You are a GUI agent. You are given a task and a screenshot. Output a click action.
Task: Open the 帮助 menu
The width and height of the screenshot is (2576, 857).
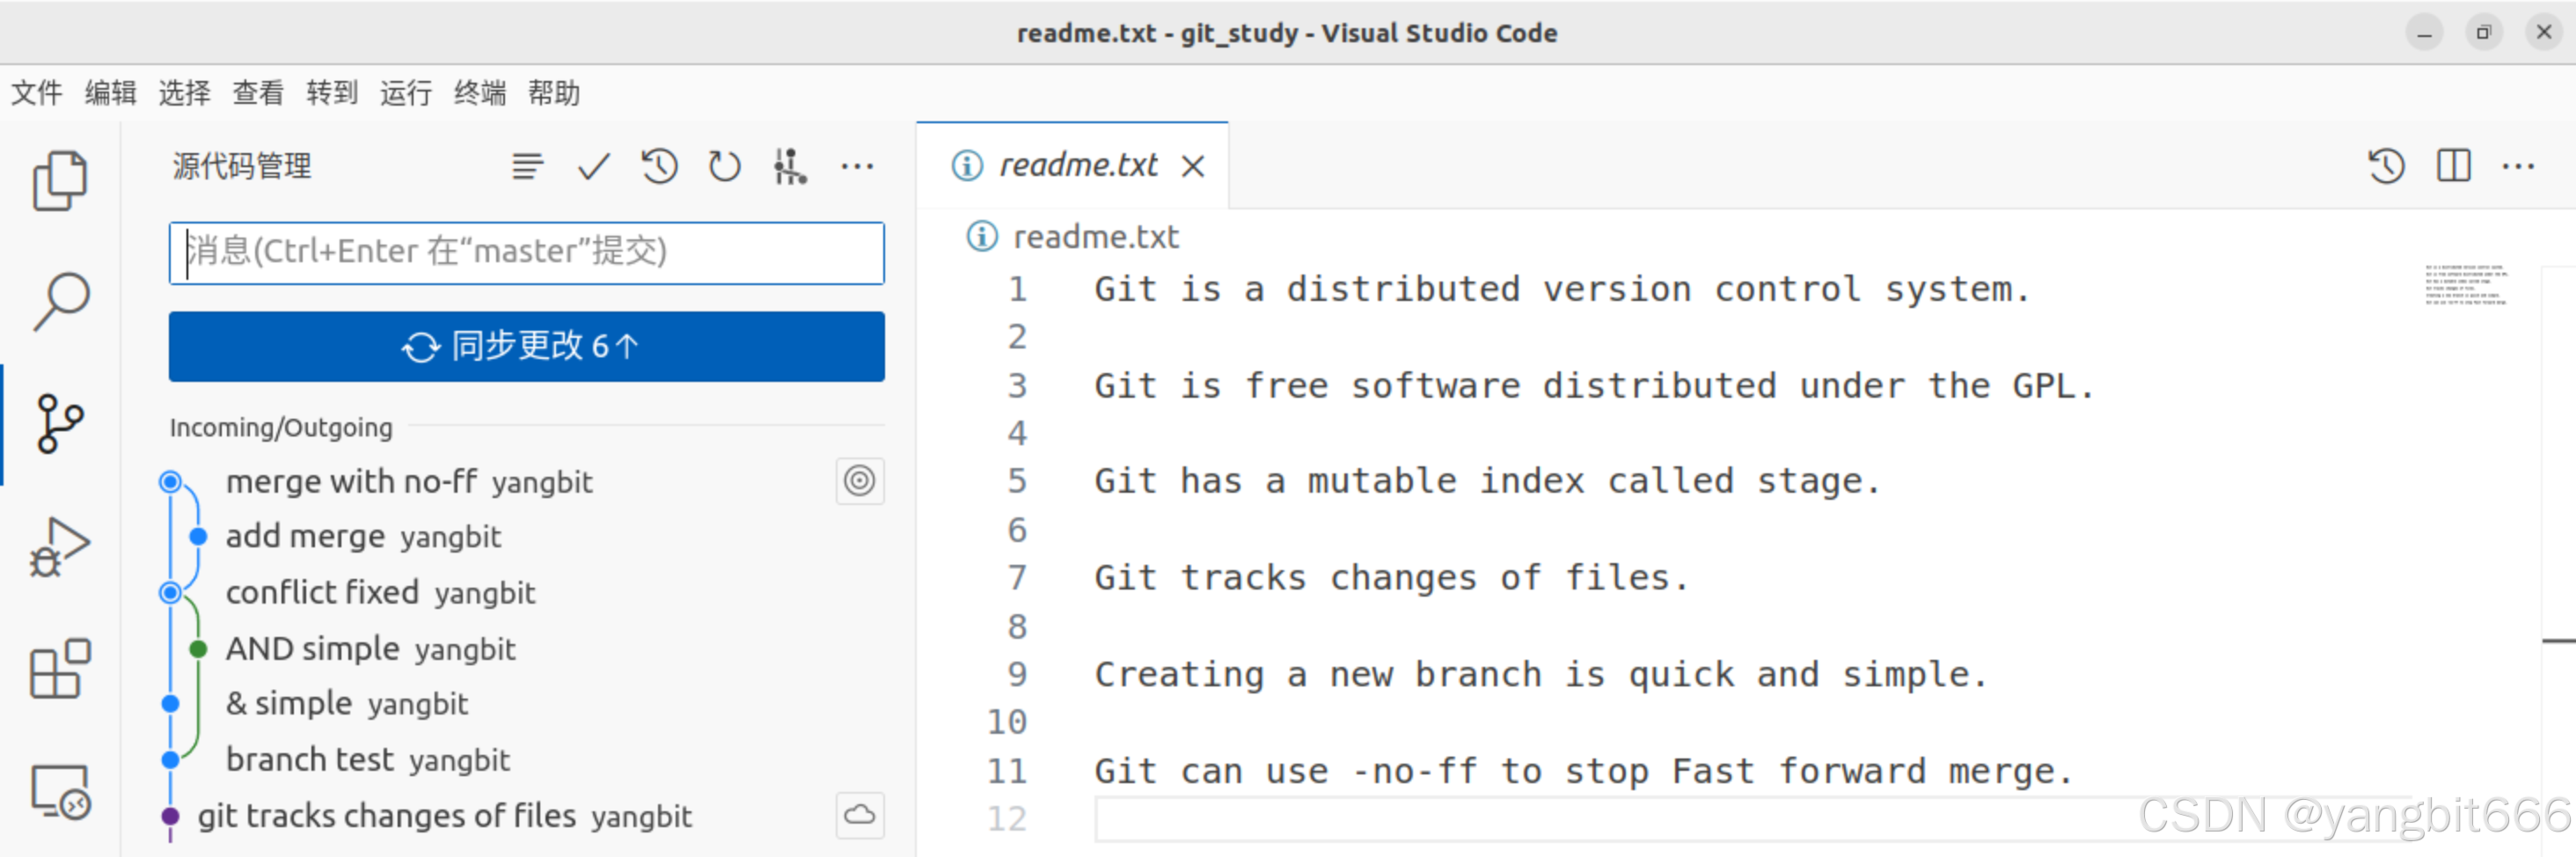pyautogui.click(x=554, y=93)
